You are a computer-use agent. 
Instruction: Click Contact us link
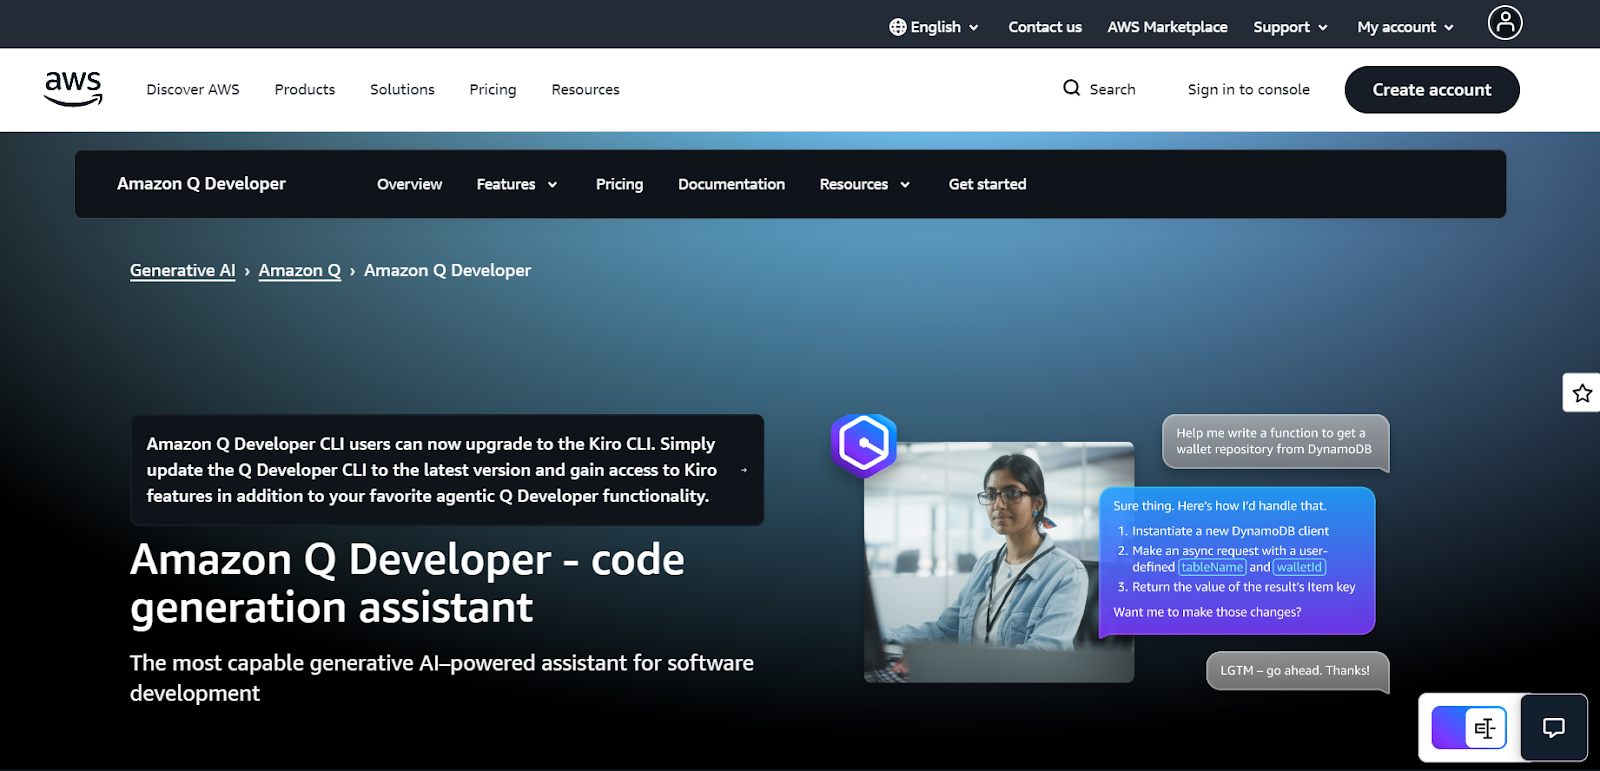click(x=1045, y=27)
